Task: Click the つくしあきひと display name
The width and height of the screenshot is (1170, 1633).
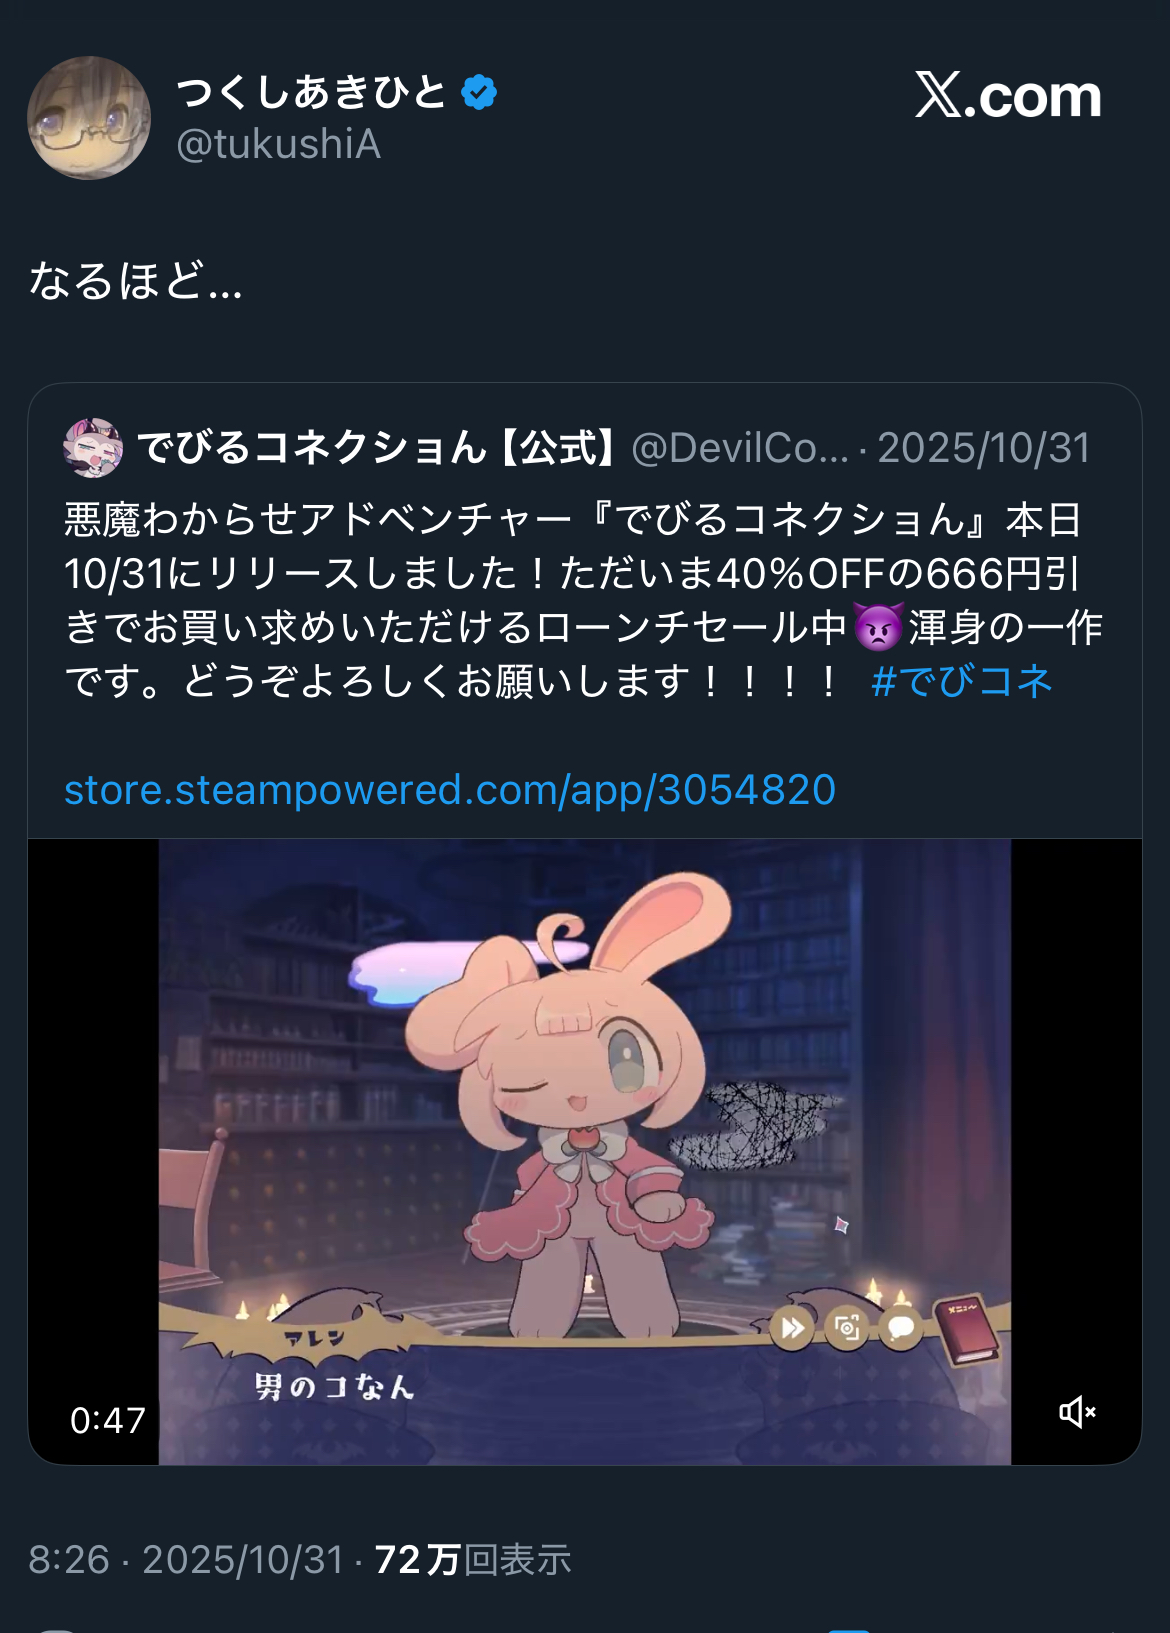Action: click(311, 93)
